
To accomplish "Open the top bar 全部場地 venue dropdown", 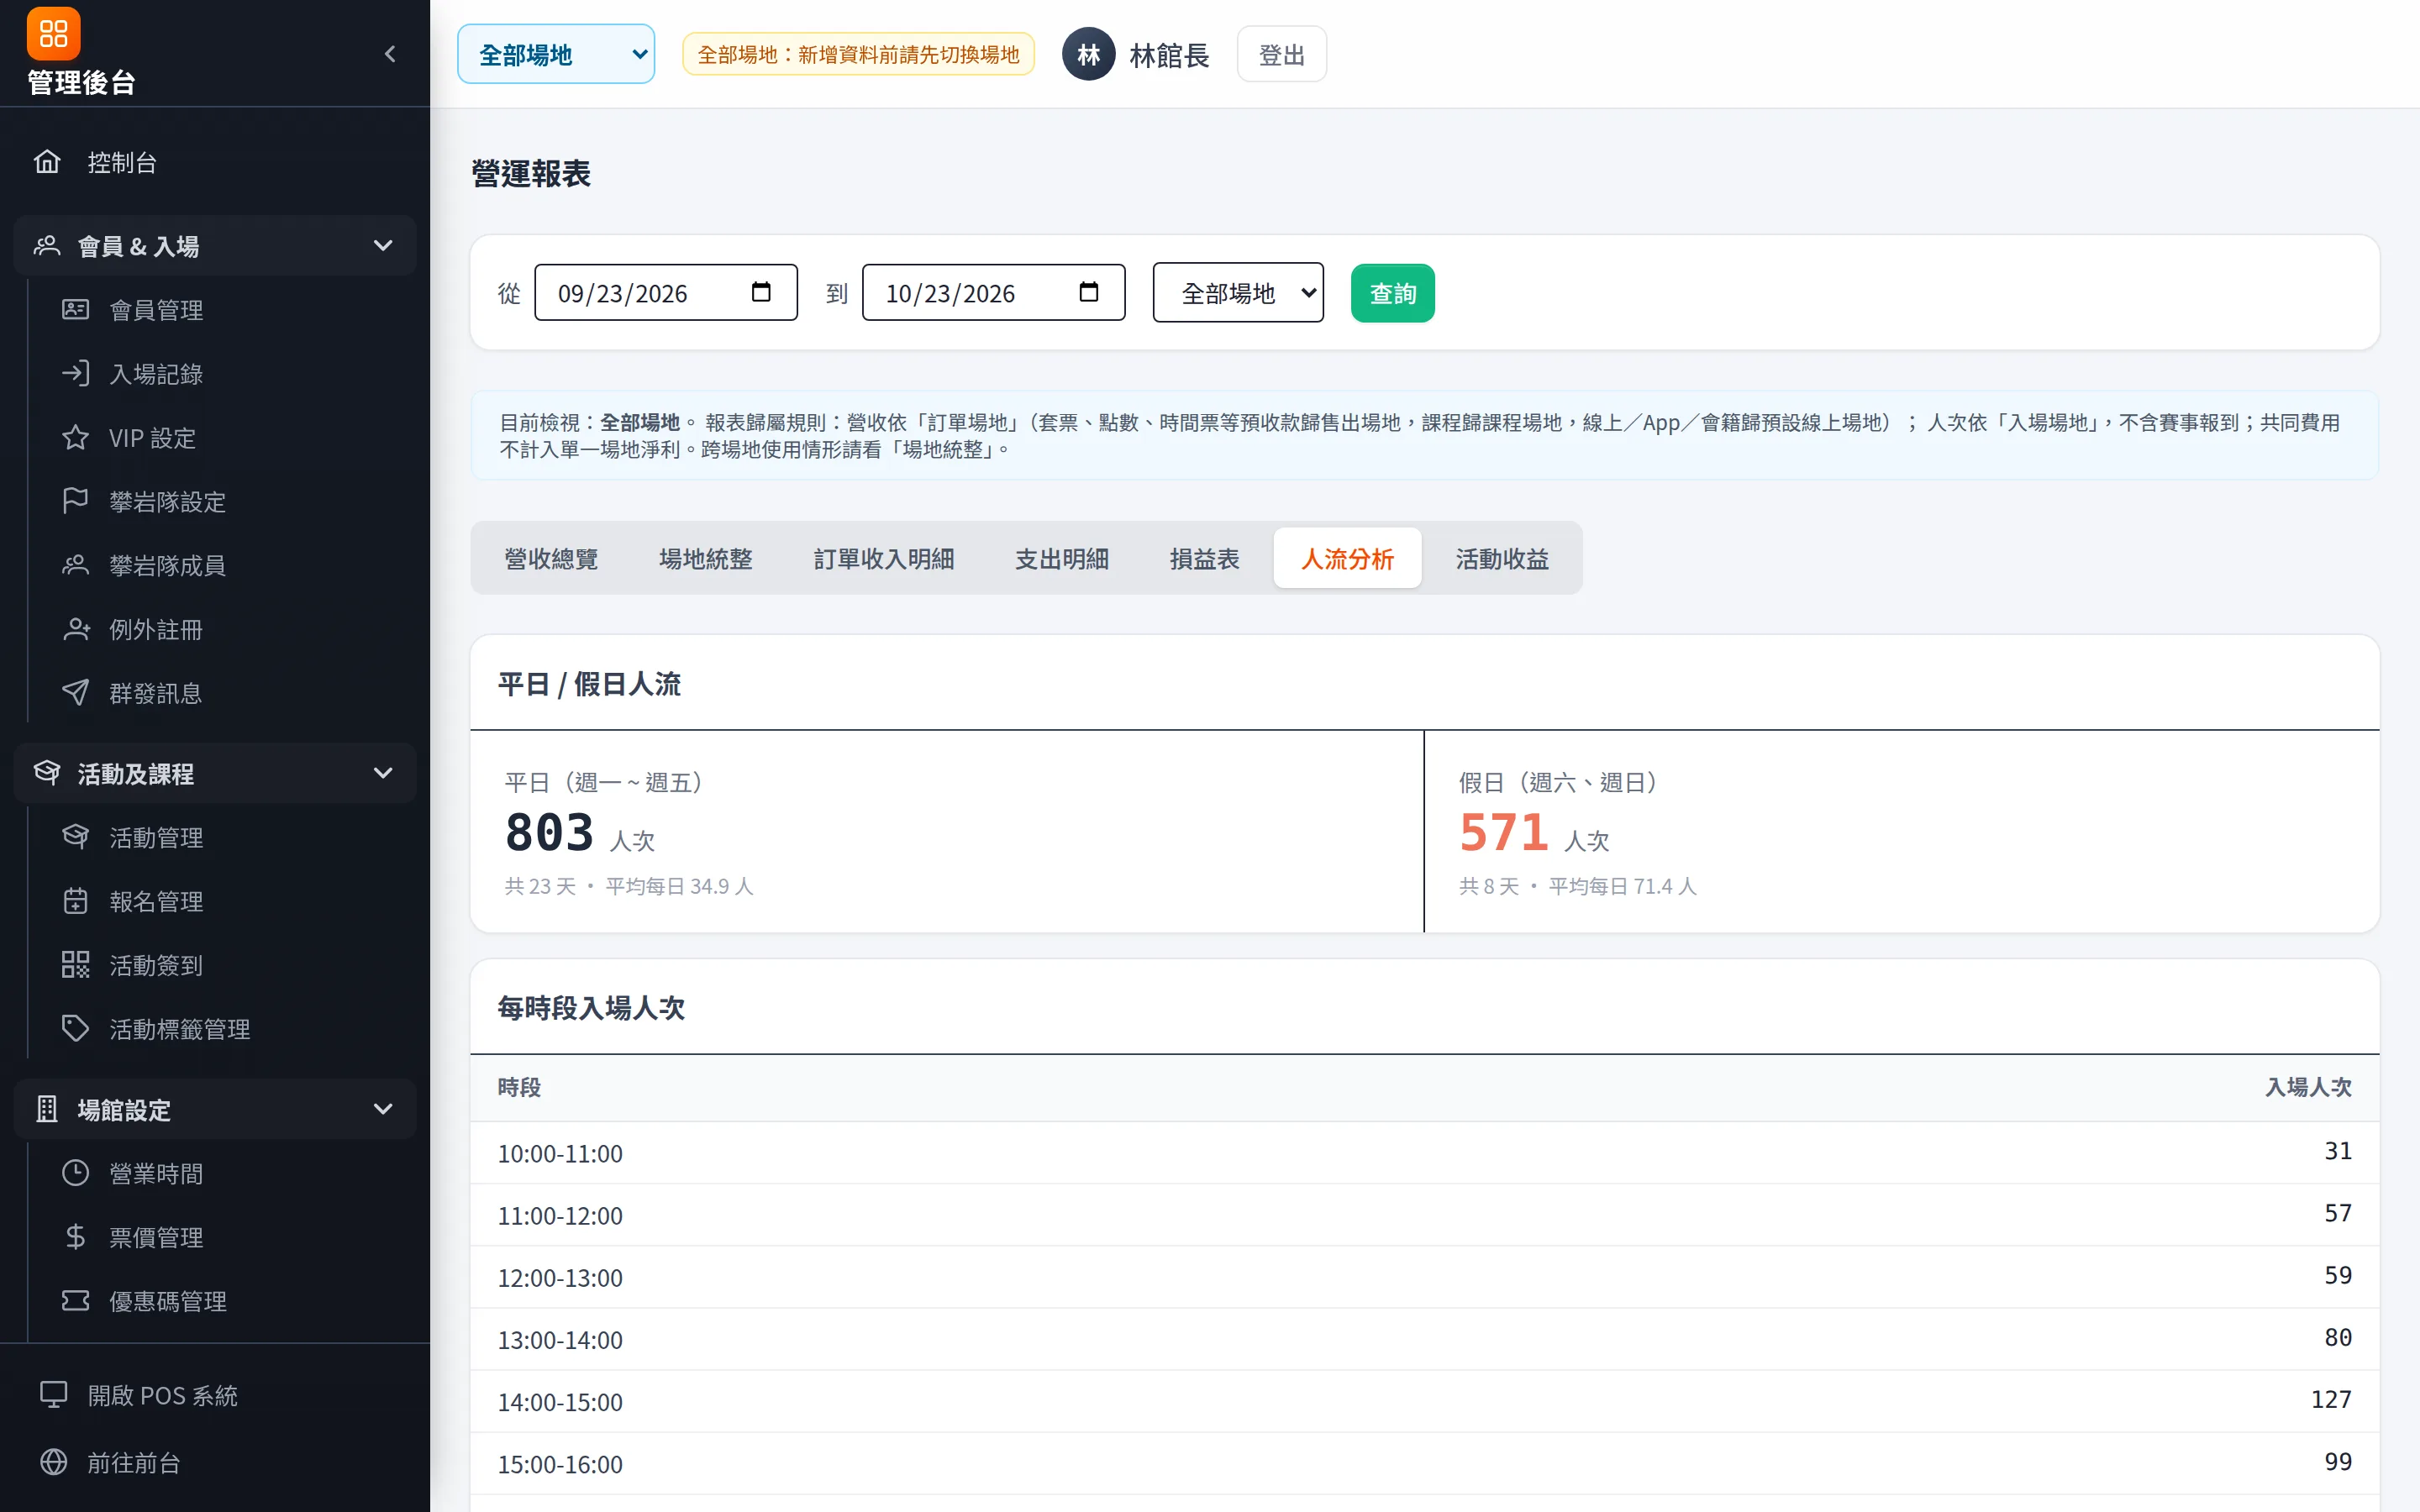I will tap(556, 54).
